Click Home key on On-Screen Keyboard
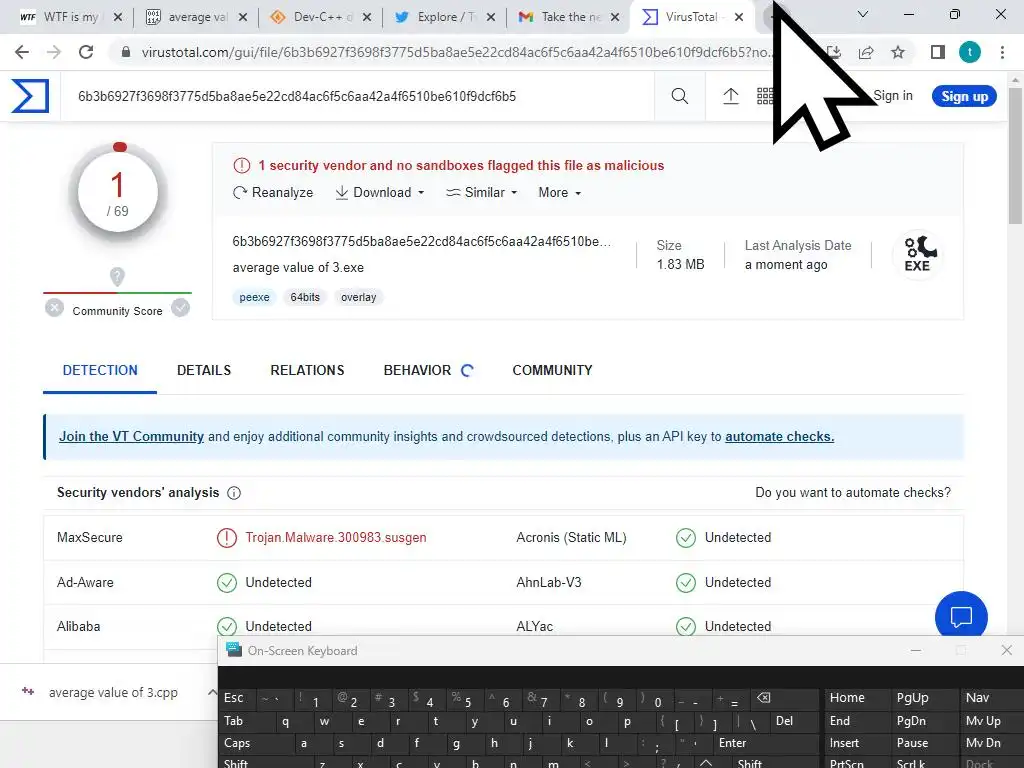The height and width of the screenshot is (768, 1024). tap(857, 698)
